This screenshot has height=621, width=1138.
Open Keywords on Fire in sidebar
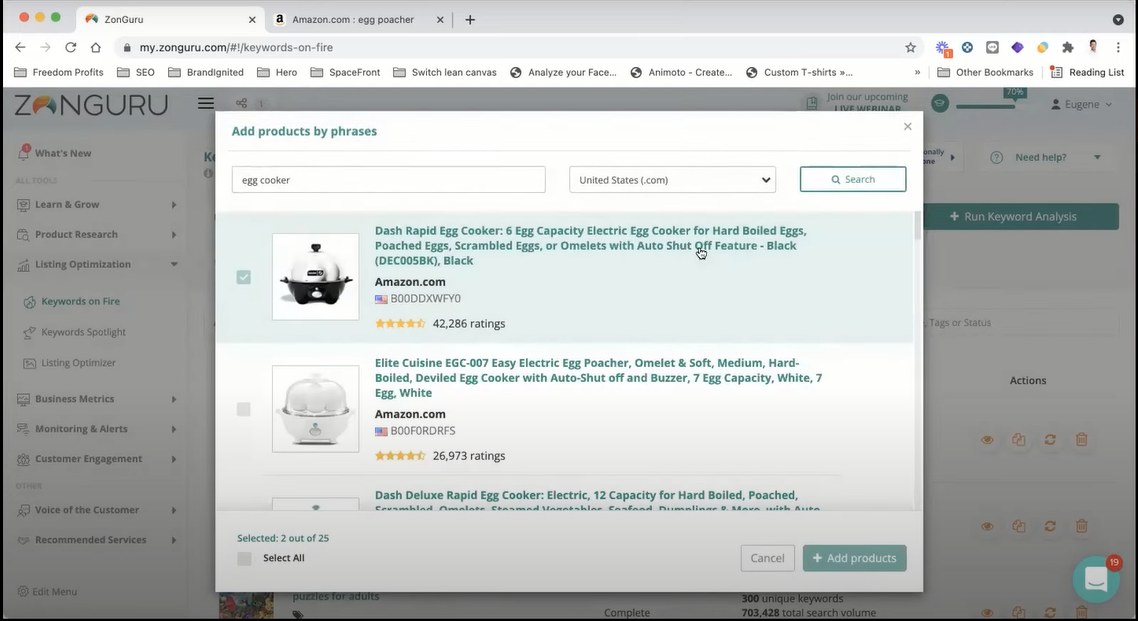click(x=81, y=301)
